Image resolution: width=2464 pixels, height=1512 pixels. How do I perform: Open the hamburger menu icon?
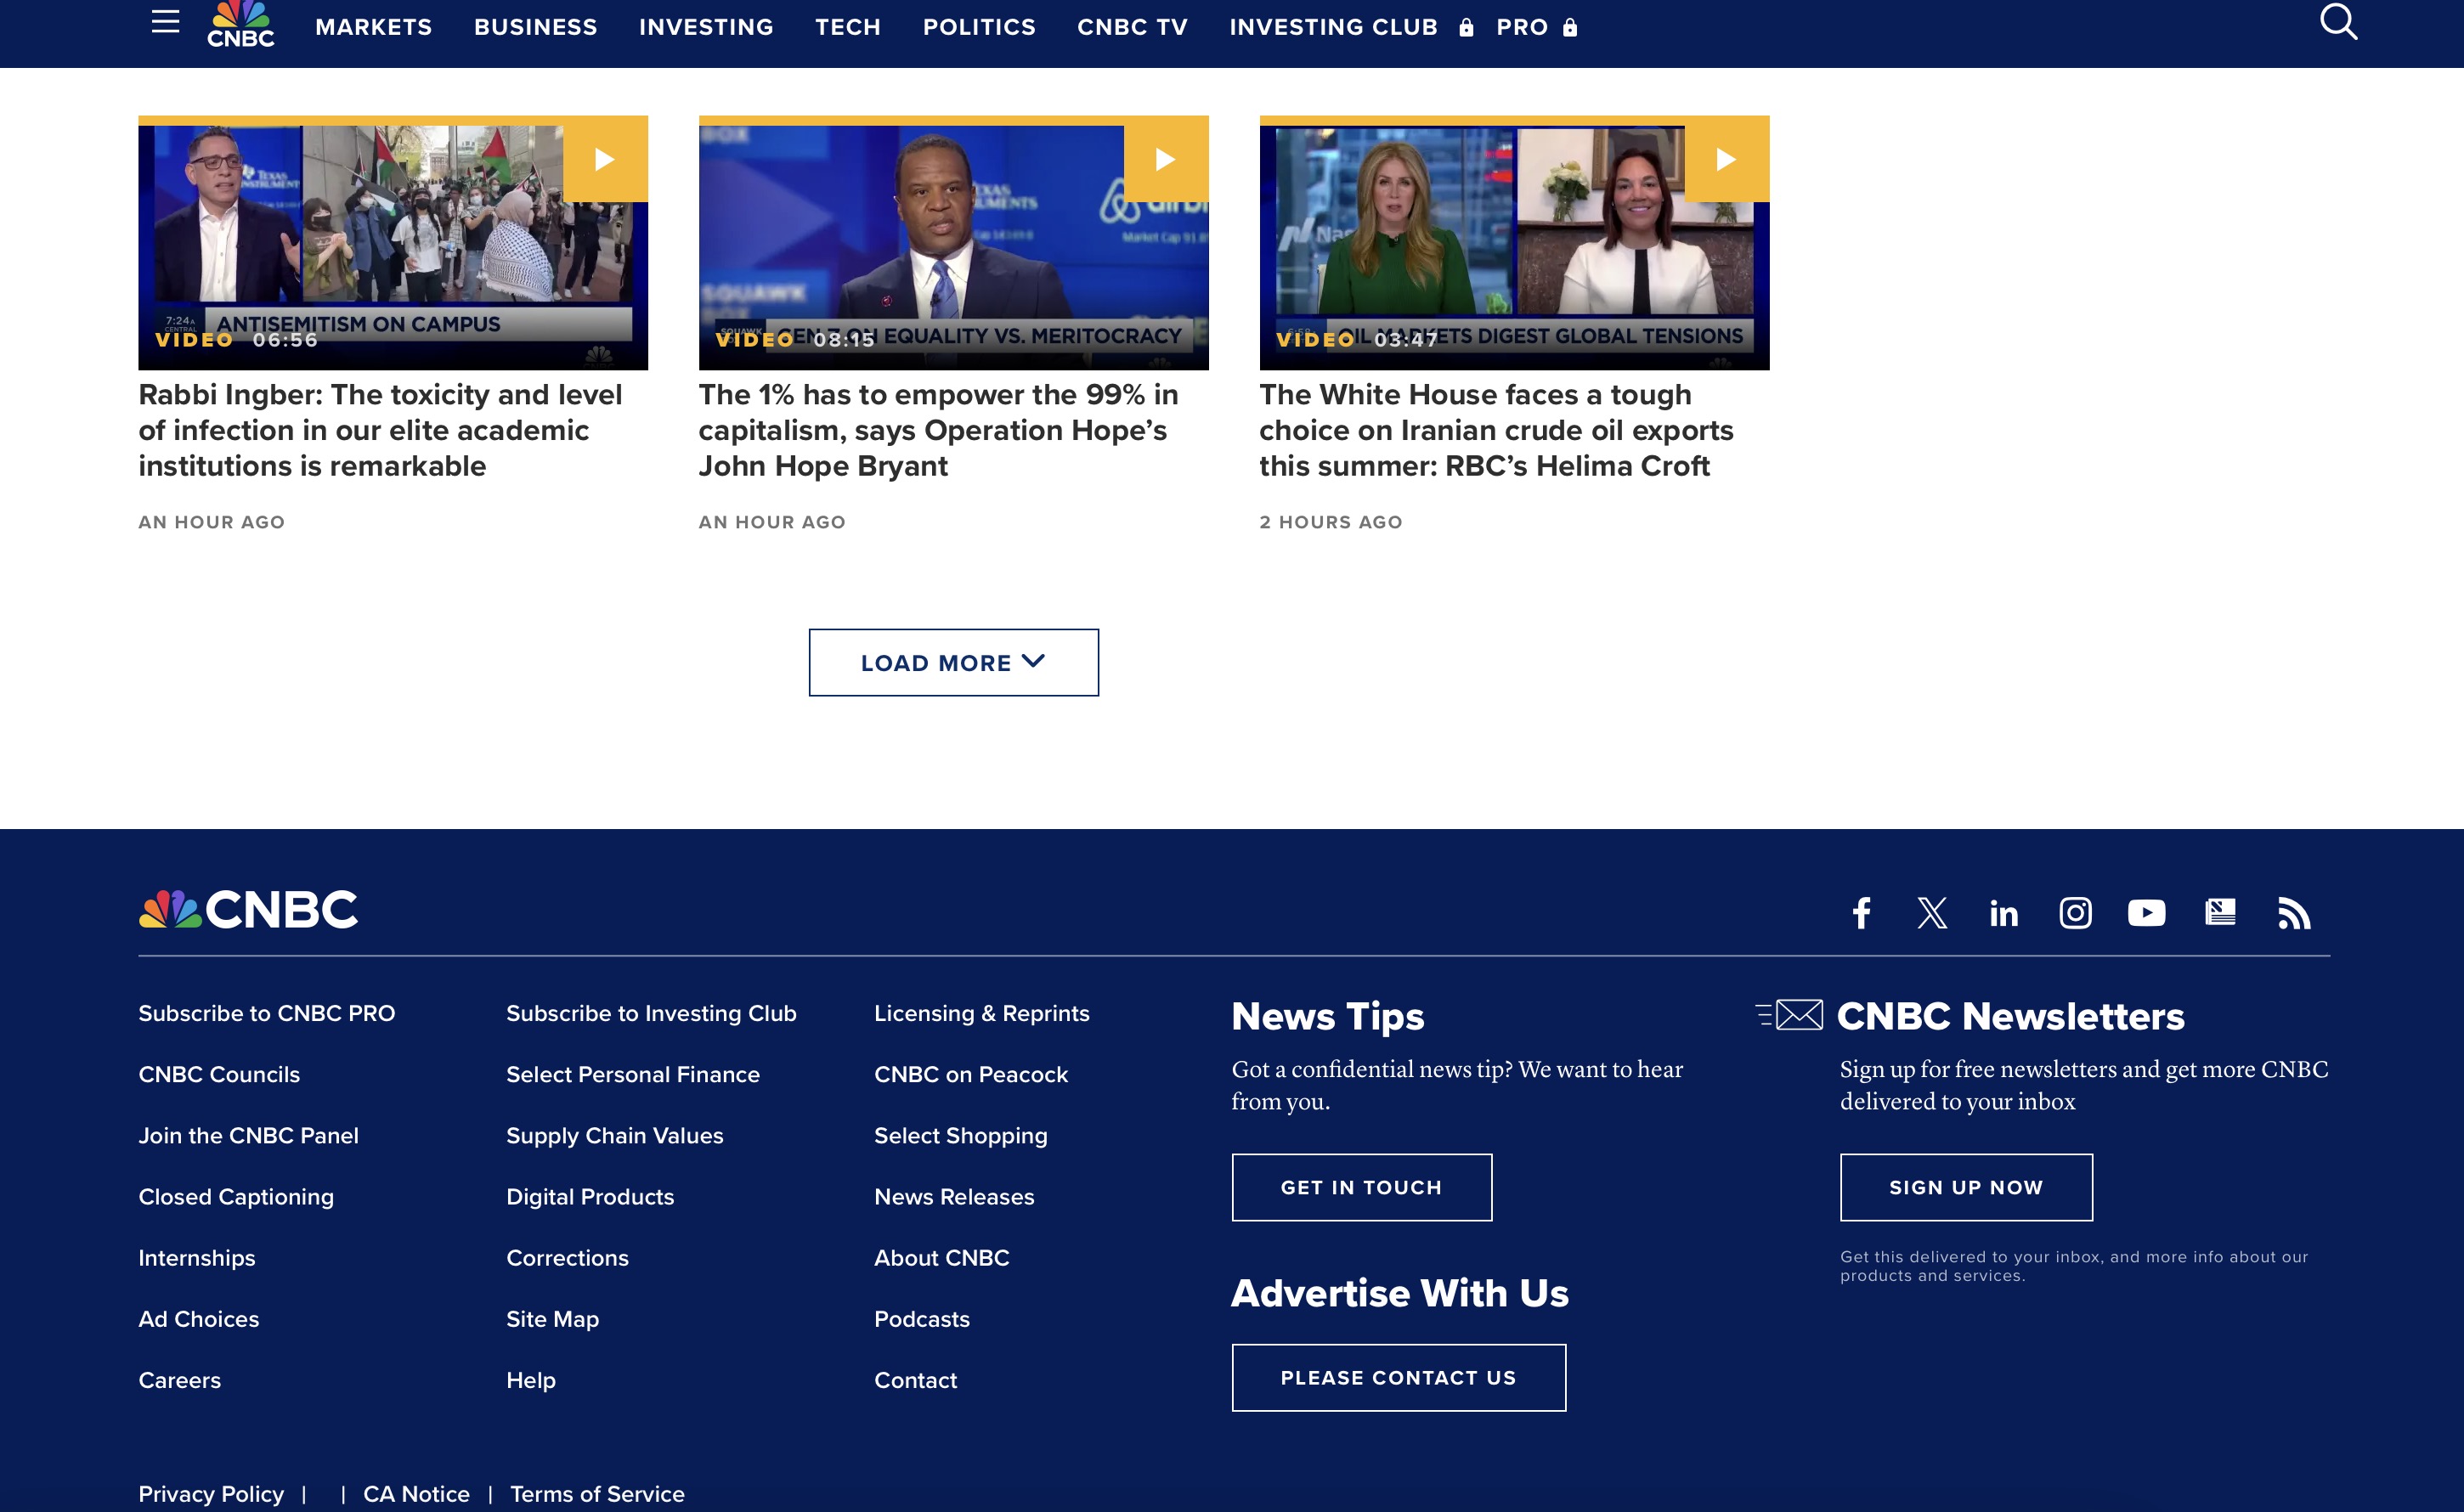[166, 22]
